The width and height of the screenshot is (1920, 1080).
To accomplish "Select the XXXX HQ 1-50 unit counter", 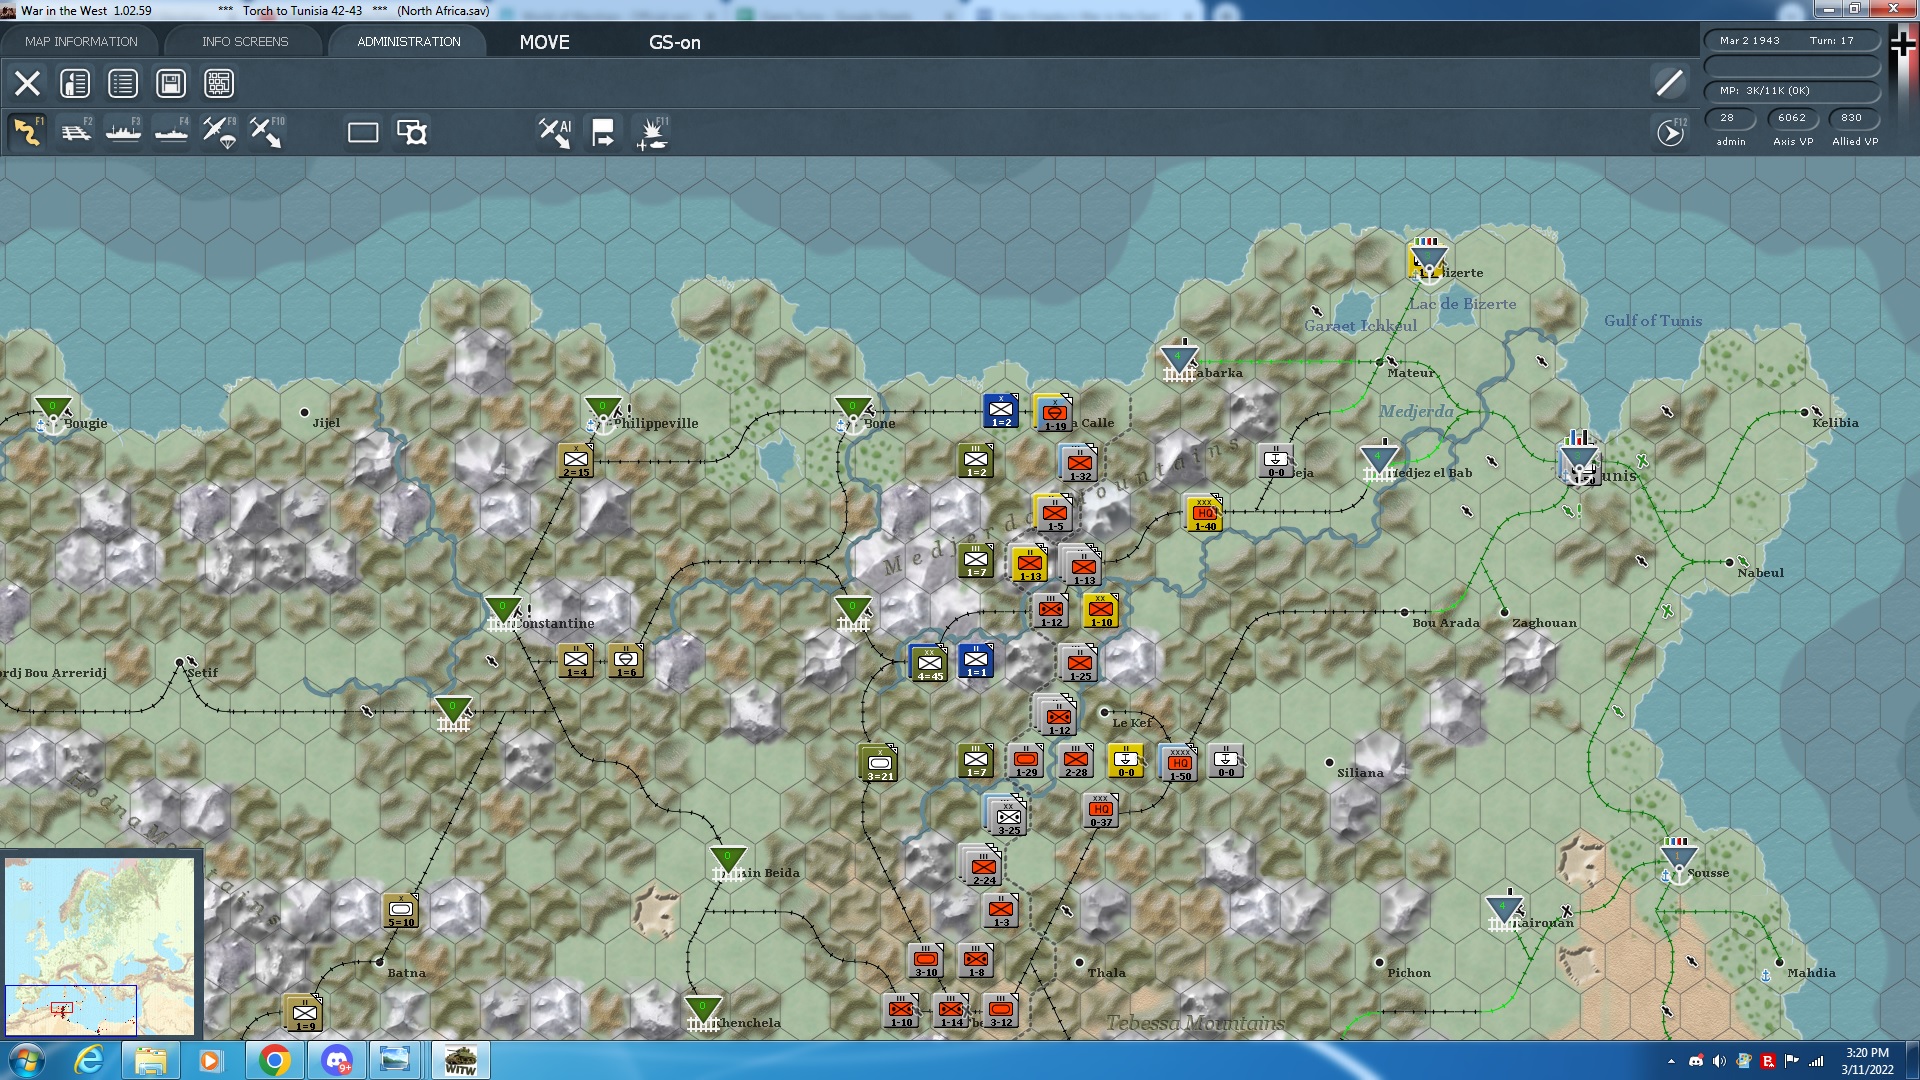I will tap(1179, 763).
